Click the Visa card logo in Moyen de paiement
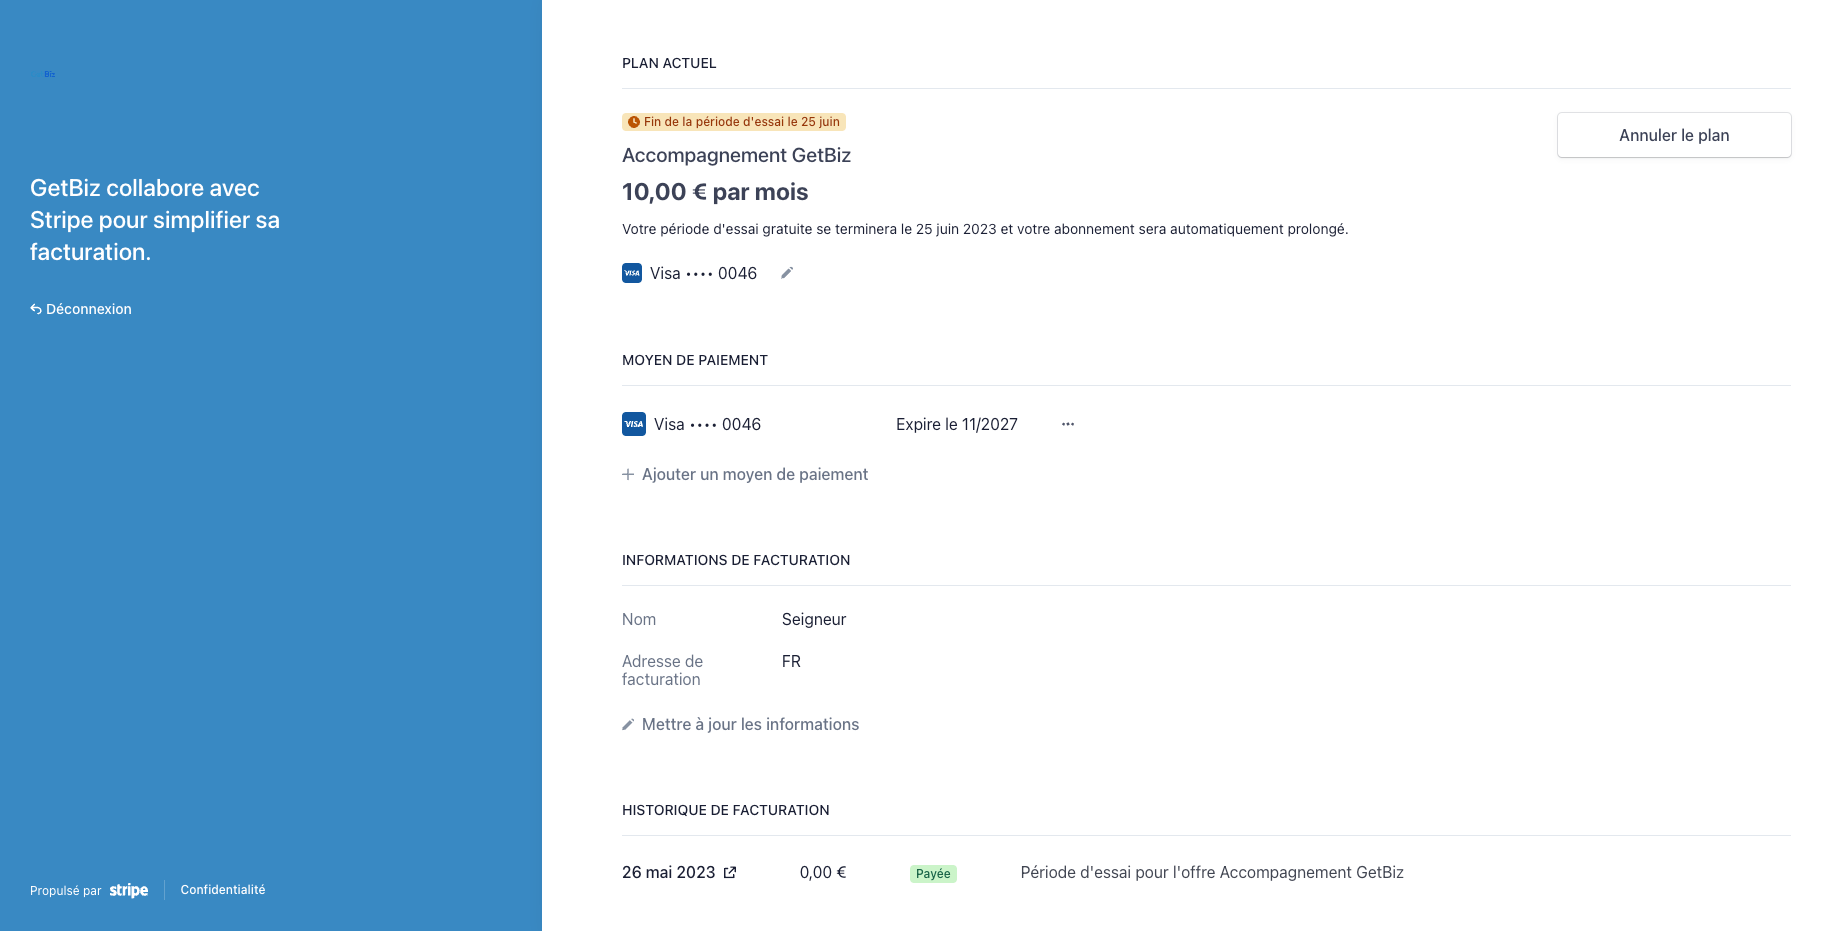Viewport: 1828px width, 931px height. 634,424
